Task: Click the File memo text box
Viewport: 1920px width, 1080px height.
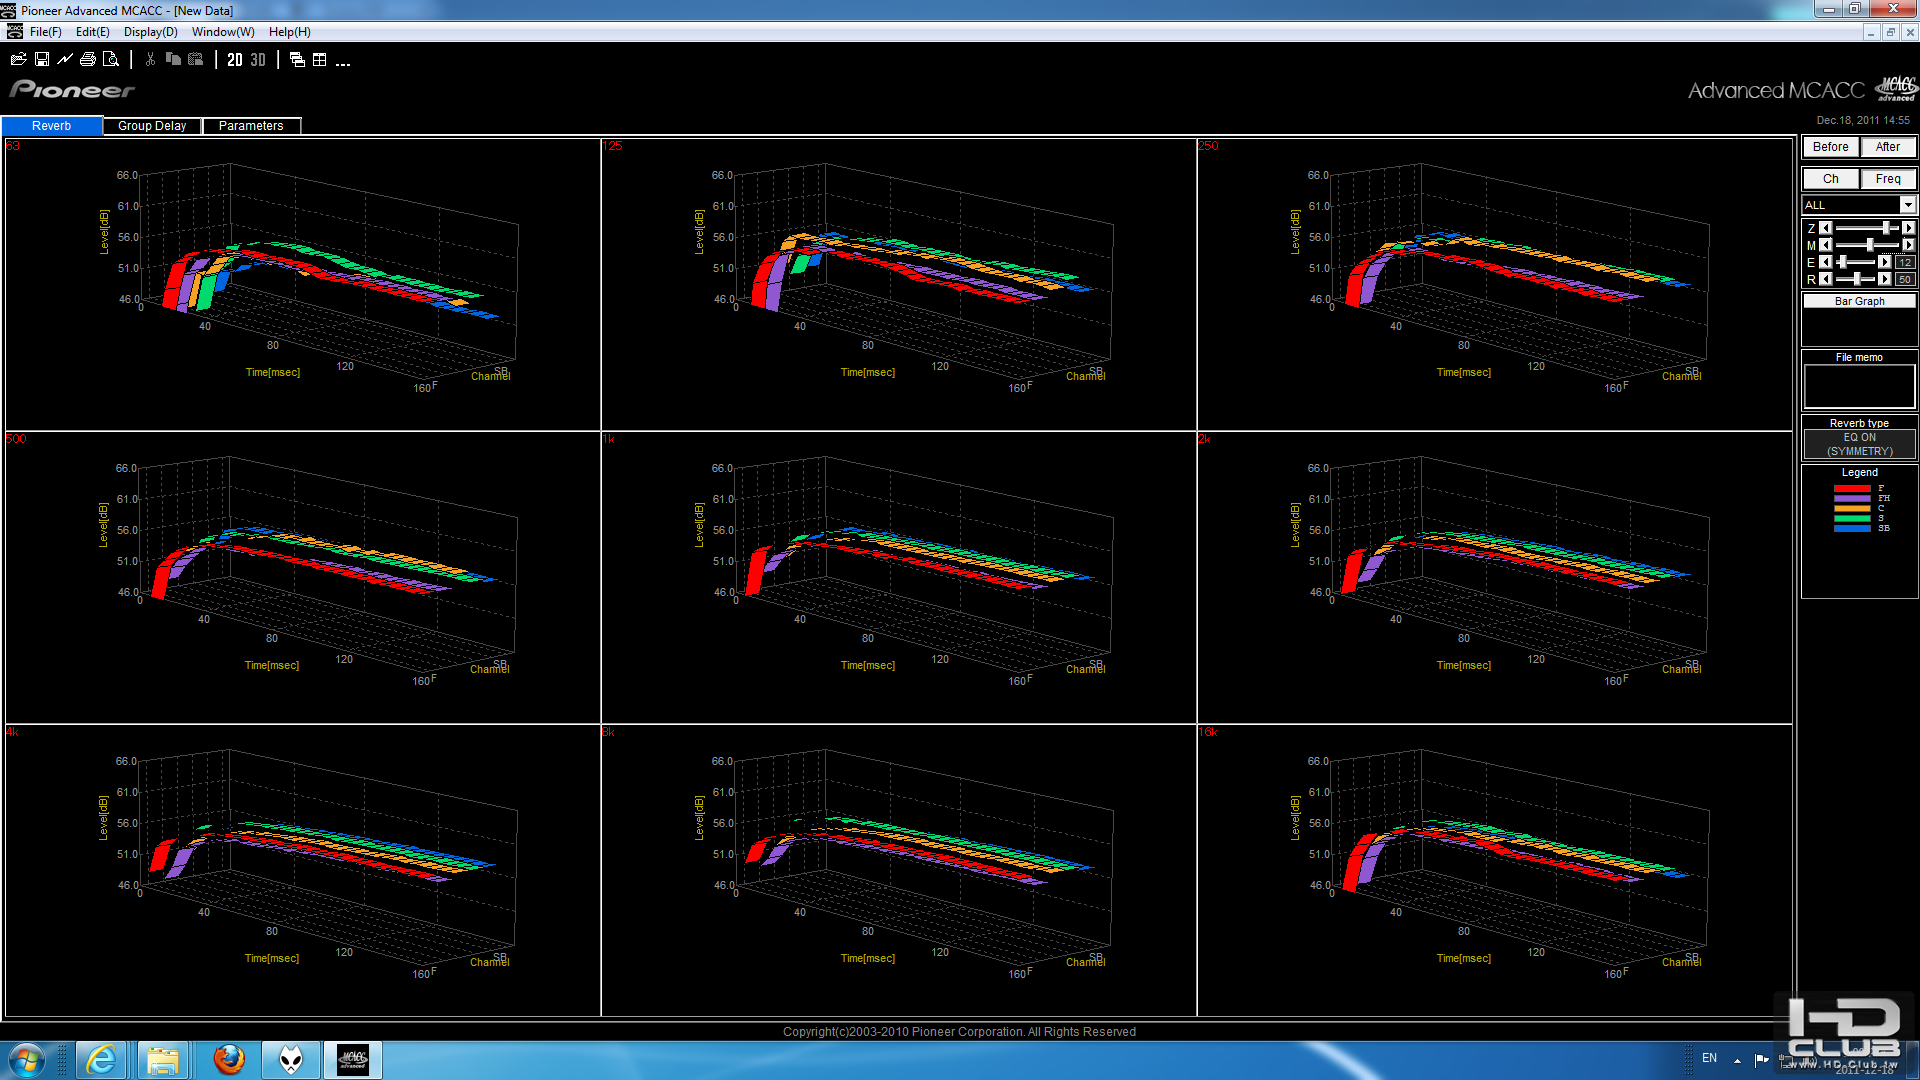Action: point(1859,386)
